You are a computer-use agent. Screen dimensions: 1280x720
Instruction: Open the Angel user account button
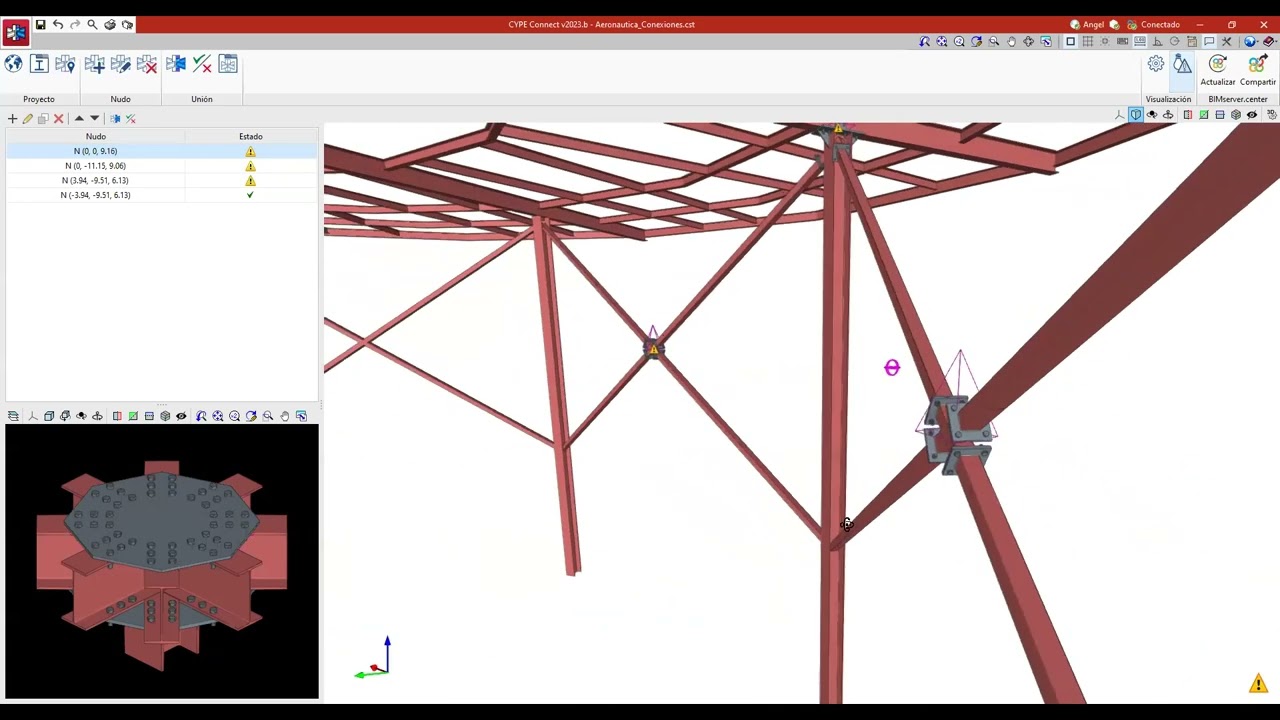pos(1087,24)
